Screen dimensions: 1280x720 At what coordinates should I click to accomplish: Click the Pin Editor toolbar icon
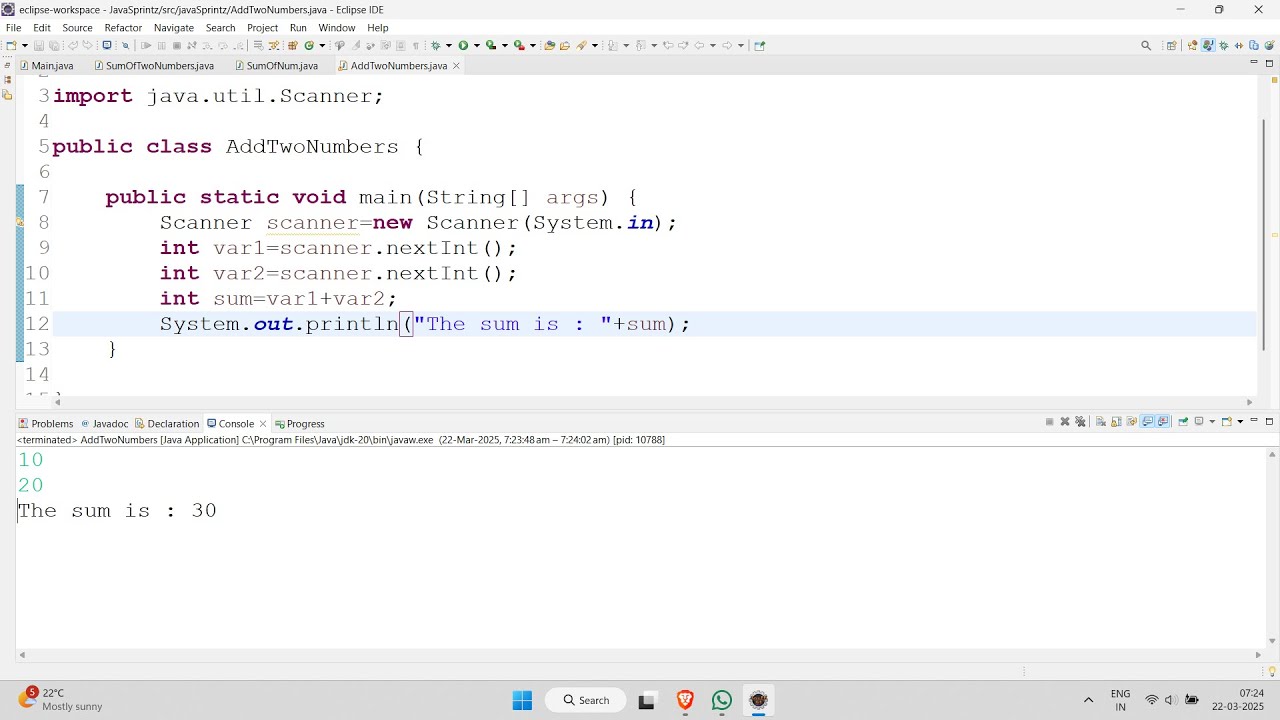(759, 45)
